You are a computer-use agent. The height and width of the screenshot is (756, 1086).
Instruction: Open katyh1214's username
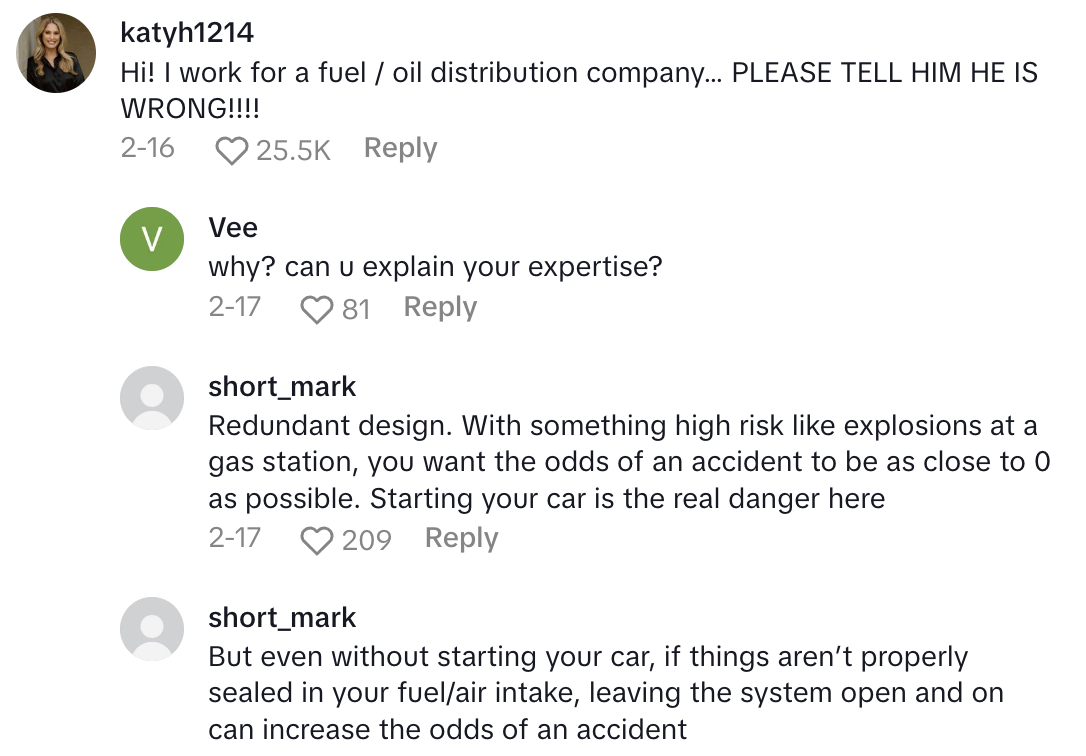(187, 32)
